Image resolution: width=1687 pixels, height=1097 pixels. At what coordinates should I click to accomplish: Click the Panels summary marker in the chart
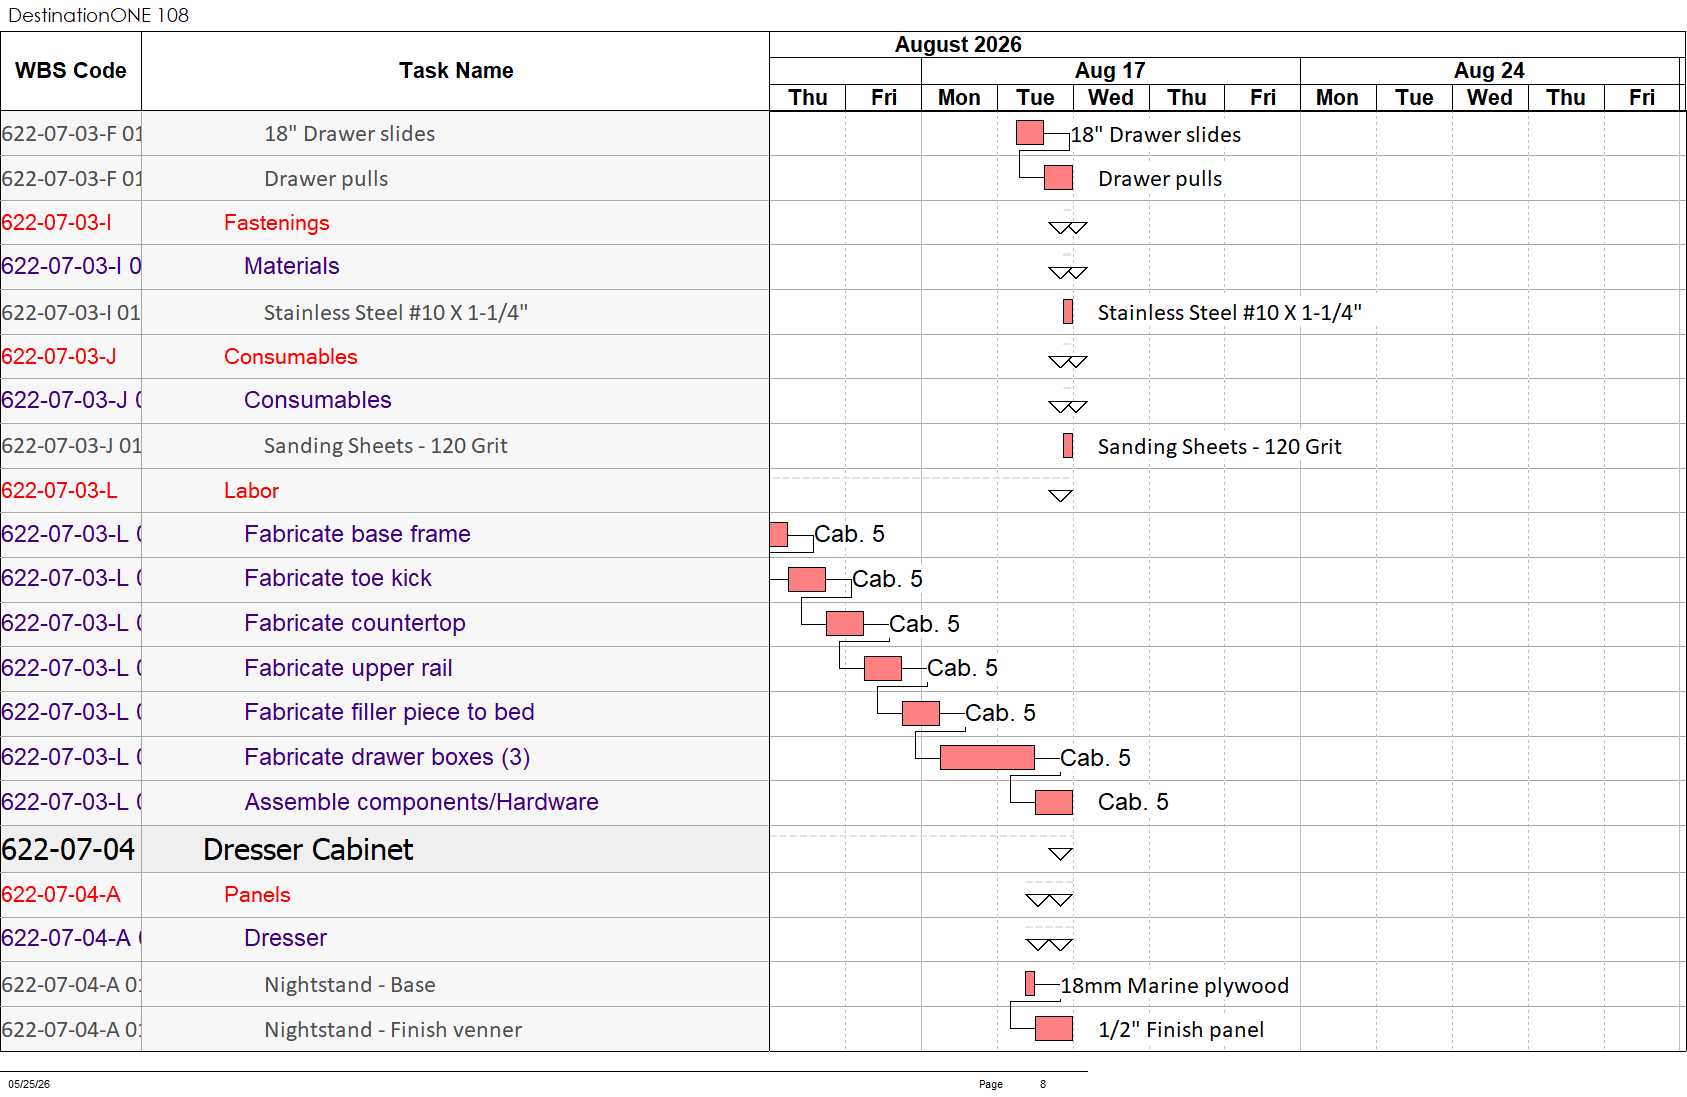[1049, 900]
